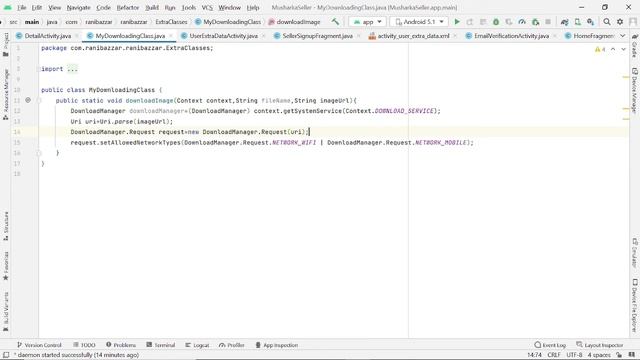Image resolution: width=640 pixels, height=360 pixels.
Task: Open Search Everywhere magnifier icon
Action: pyautogui.click(x=607, y=22)
